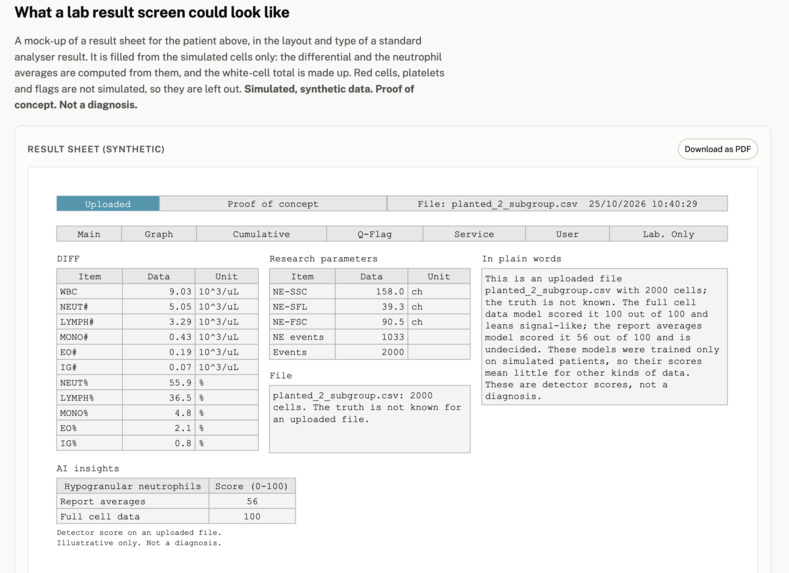Click the LYMPH% value 36.5
This screenshot has height=573, width=789.
[x=159, y=398]
